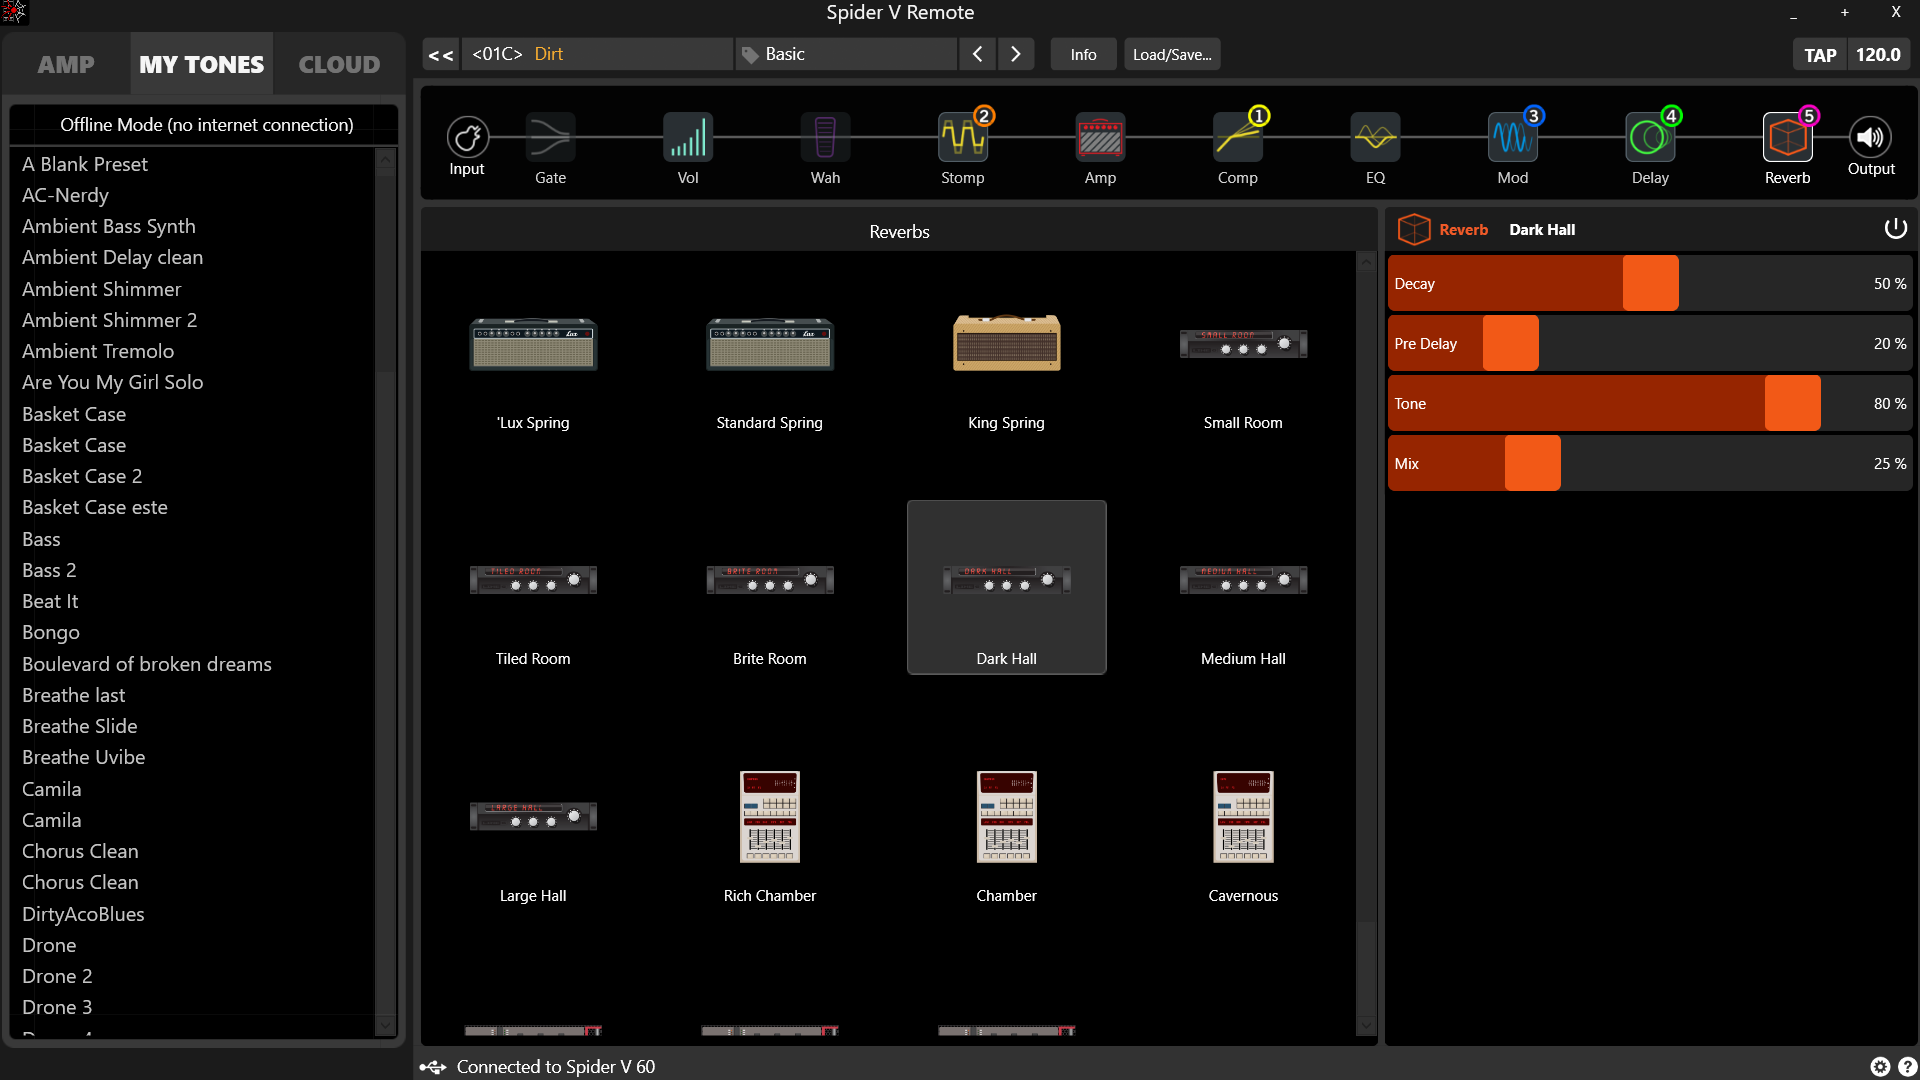
Task: Go to next preset arrow
Action: (x=1015, y=54)
